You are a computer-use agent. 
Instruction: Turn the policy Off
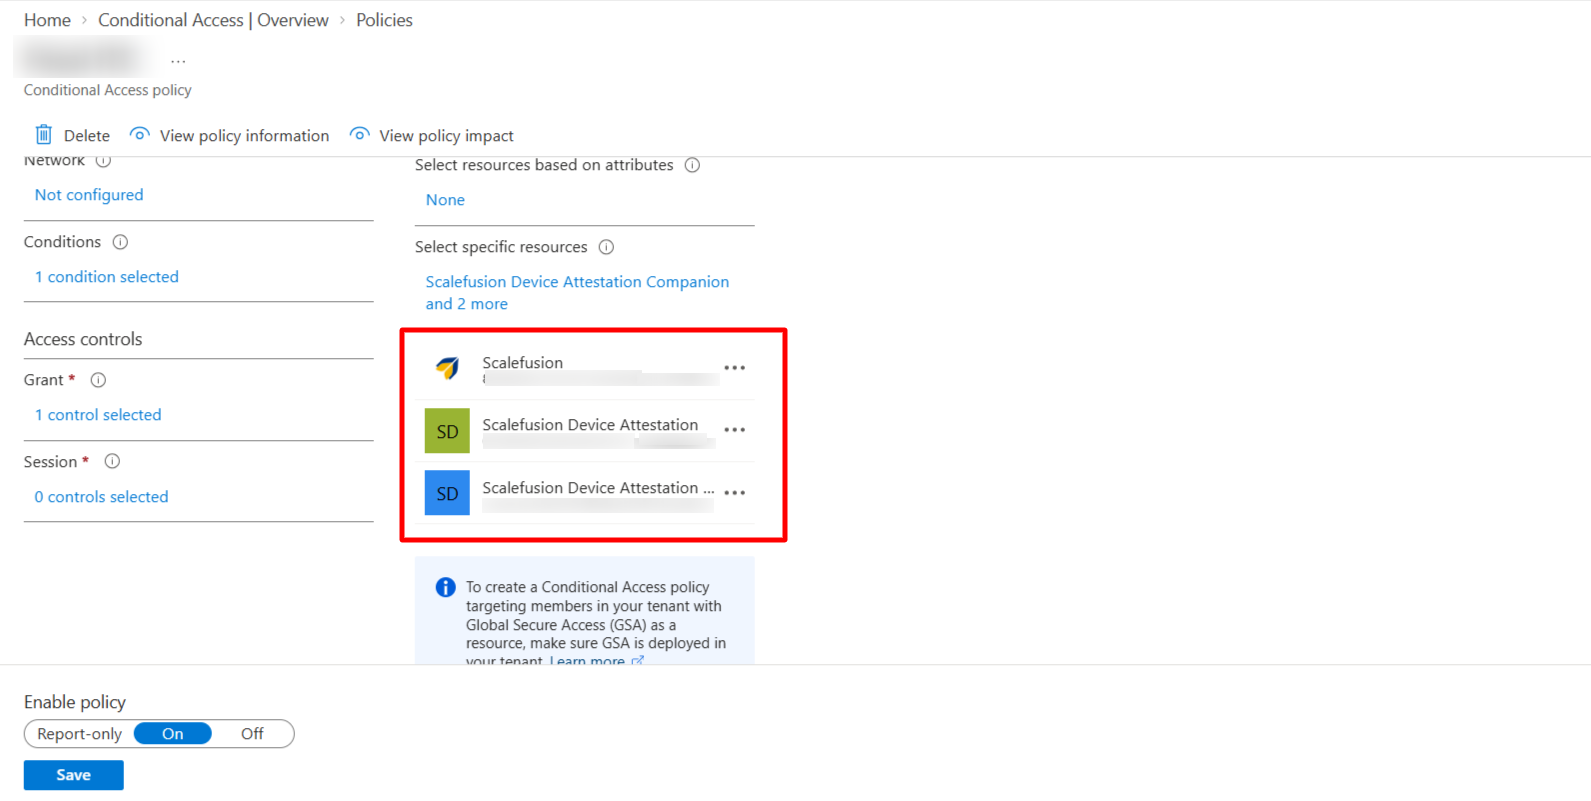pos(252,734)
